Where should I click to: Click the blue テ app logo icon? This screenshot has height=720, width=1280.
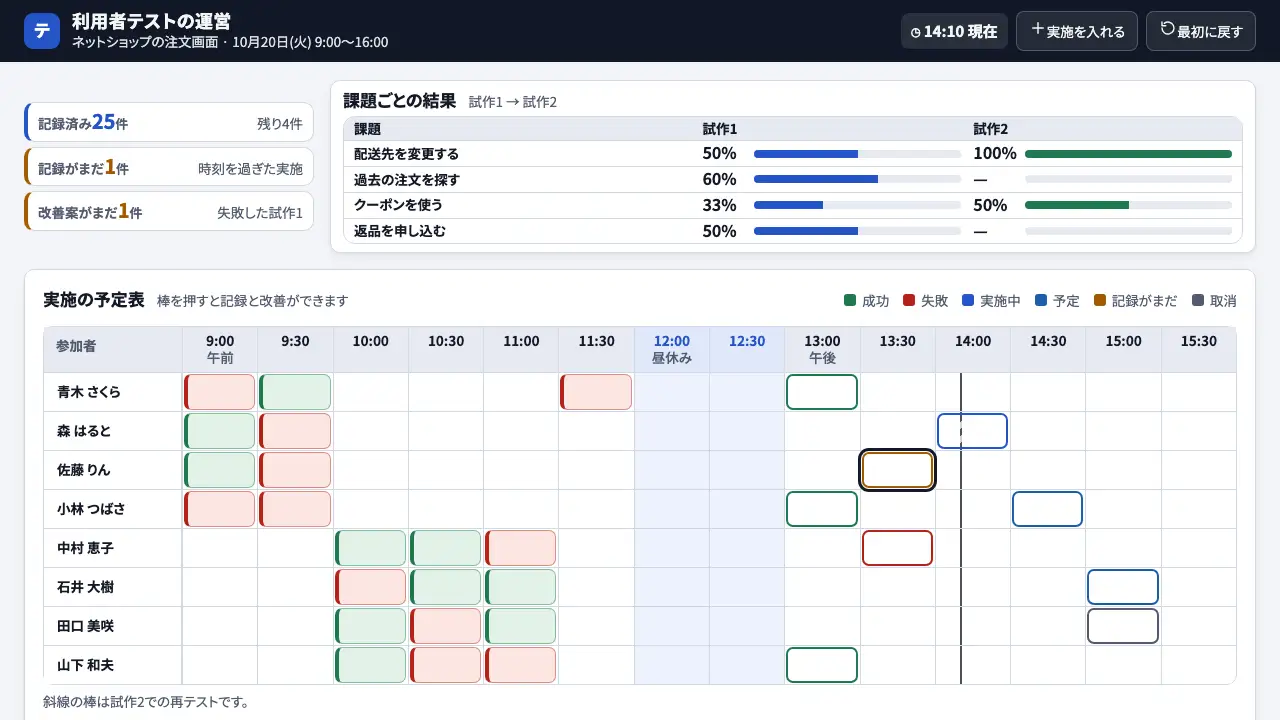[42, 31]
